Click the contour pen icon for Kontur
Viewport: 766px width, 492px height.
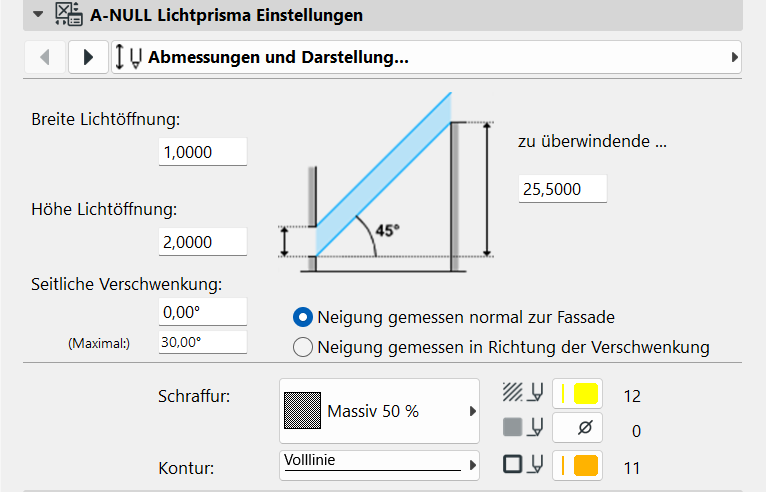[x=521, y=466]
